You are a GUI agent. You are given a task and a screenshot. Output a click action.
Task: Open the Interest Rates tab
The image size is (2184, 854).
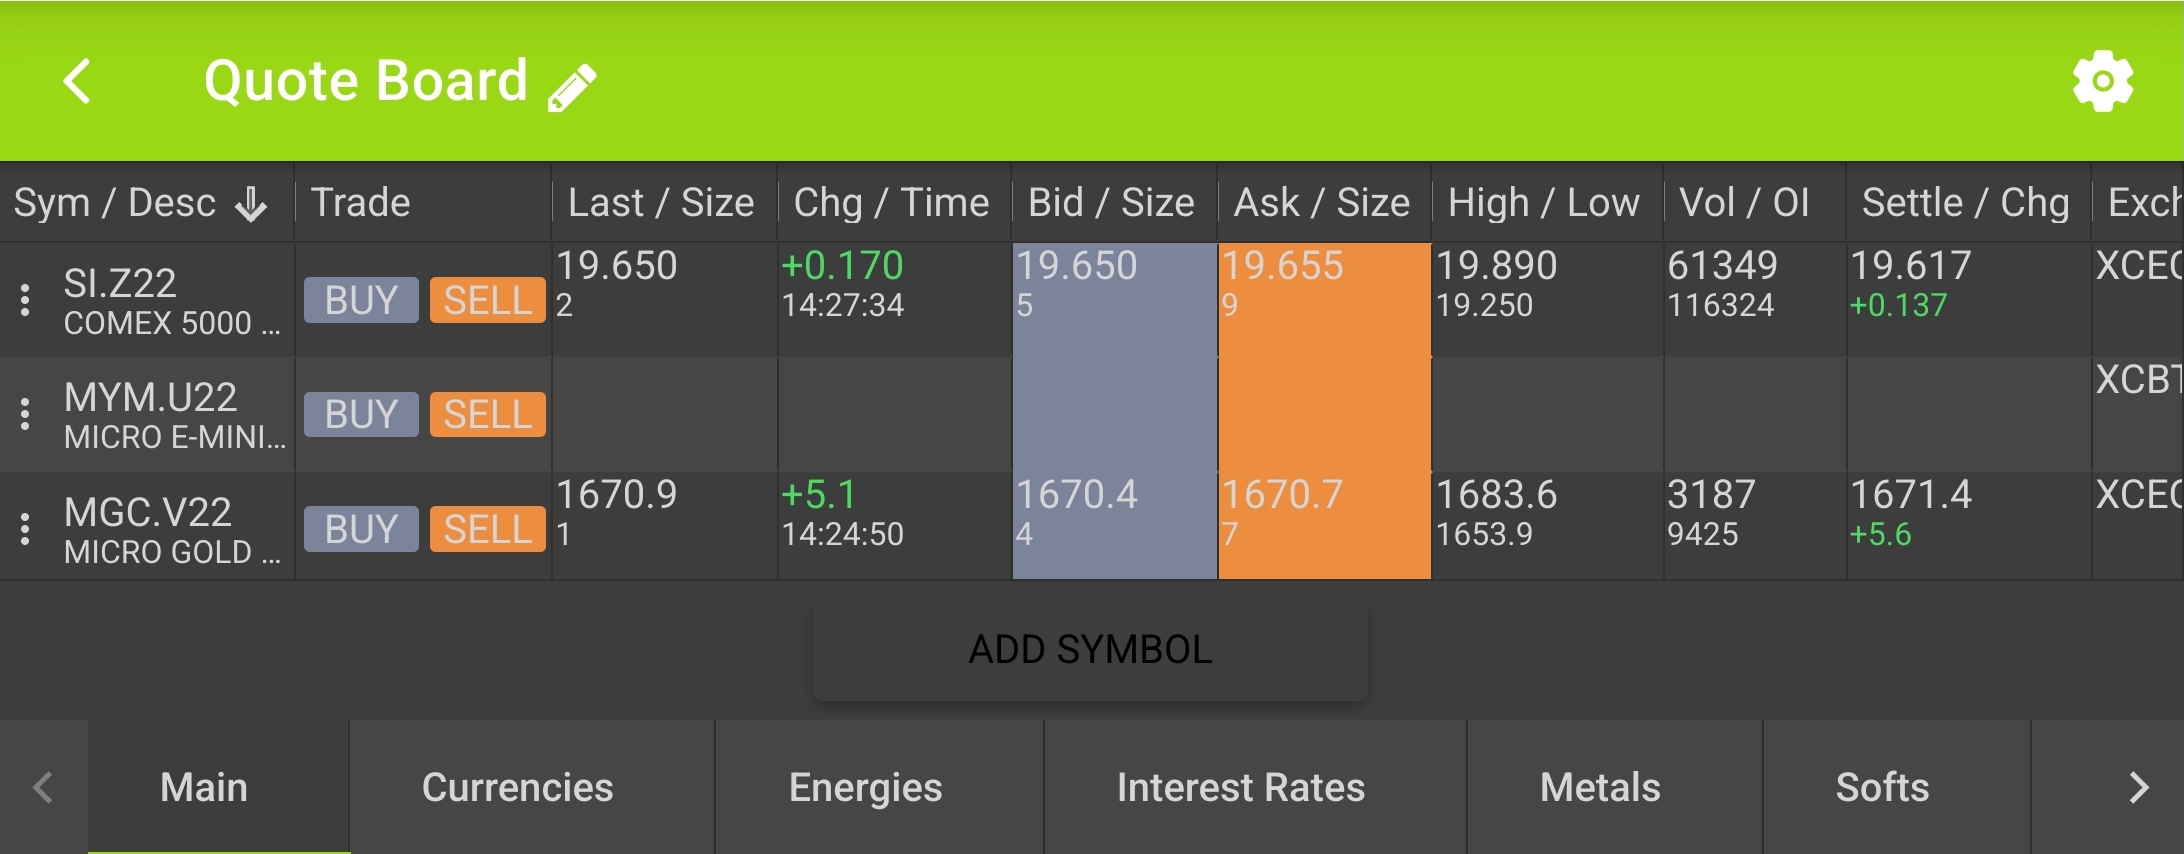1240,787
